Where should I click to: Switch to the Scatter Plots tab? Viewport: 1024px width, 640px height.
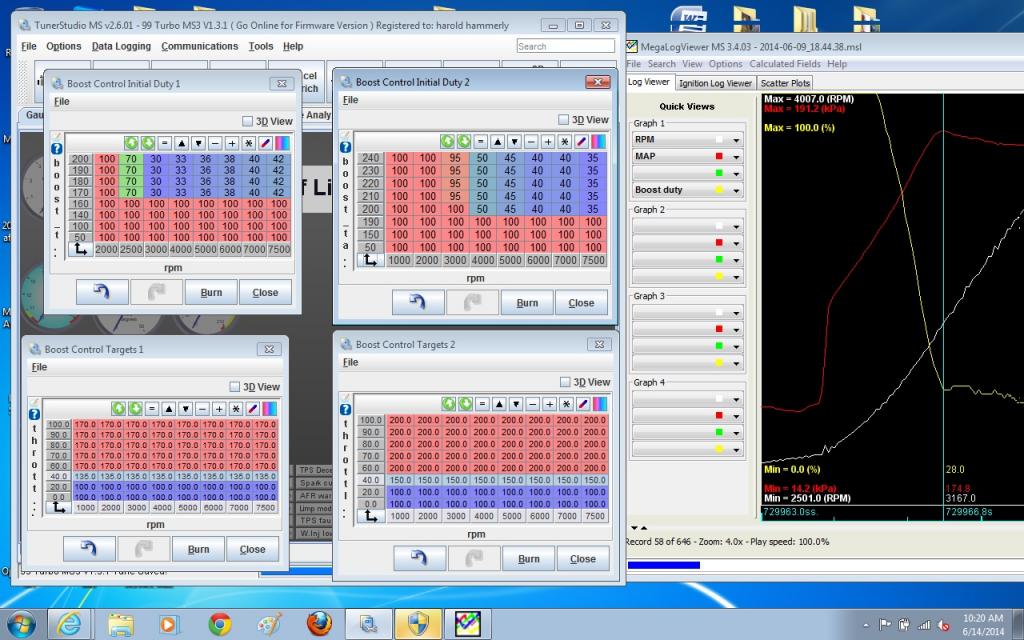coord(785,83)
